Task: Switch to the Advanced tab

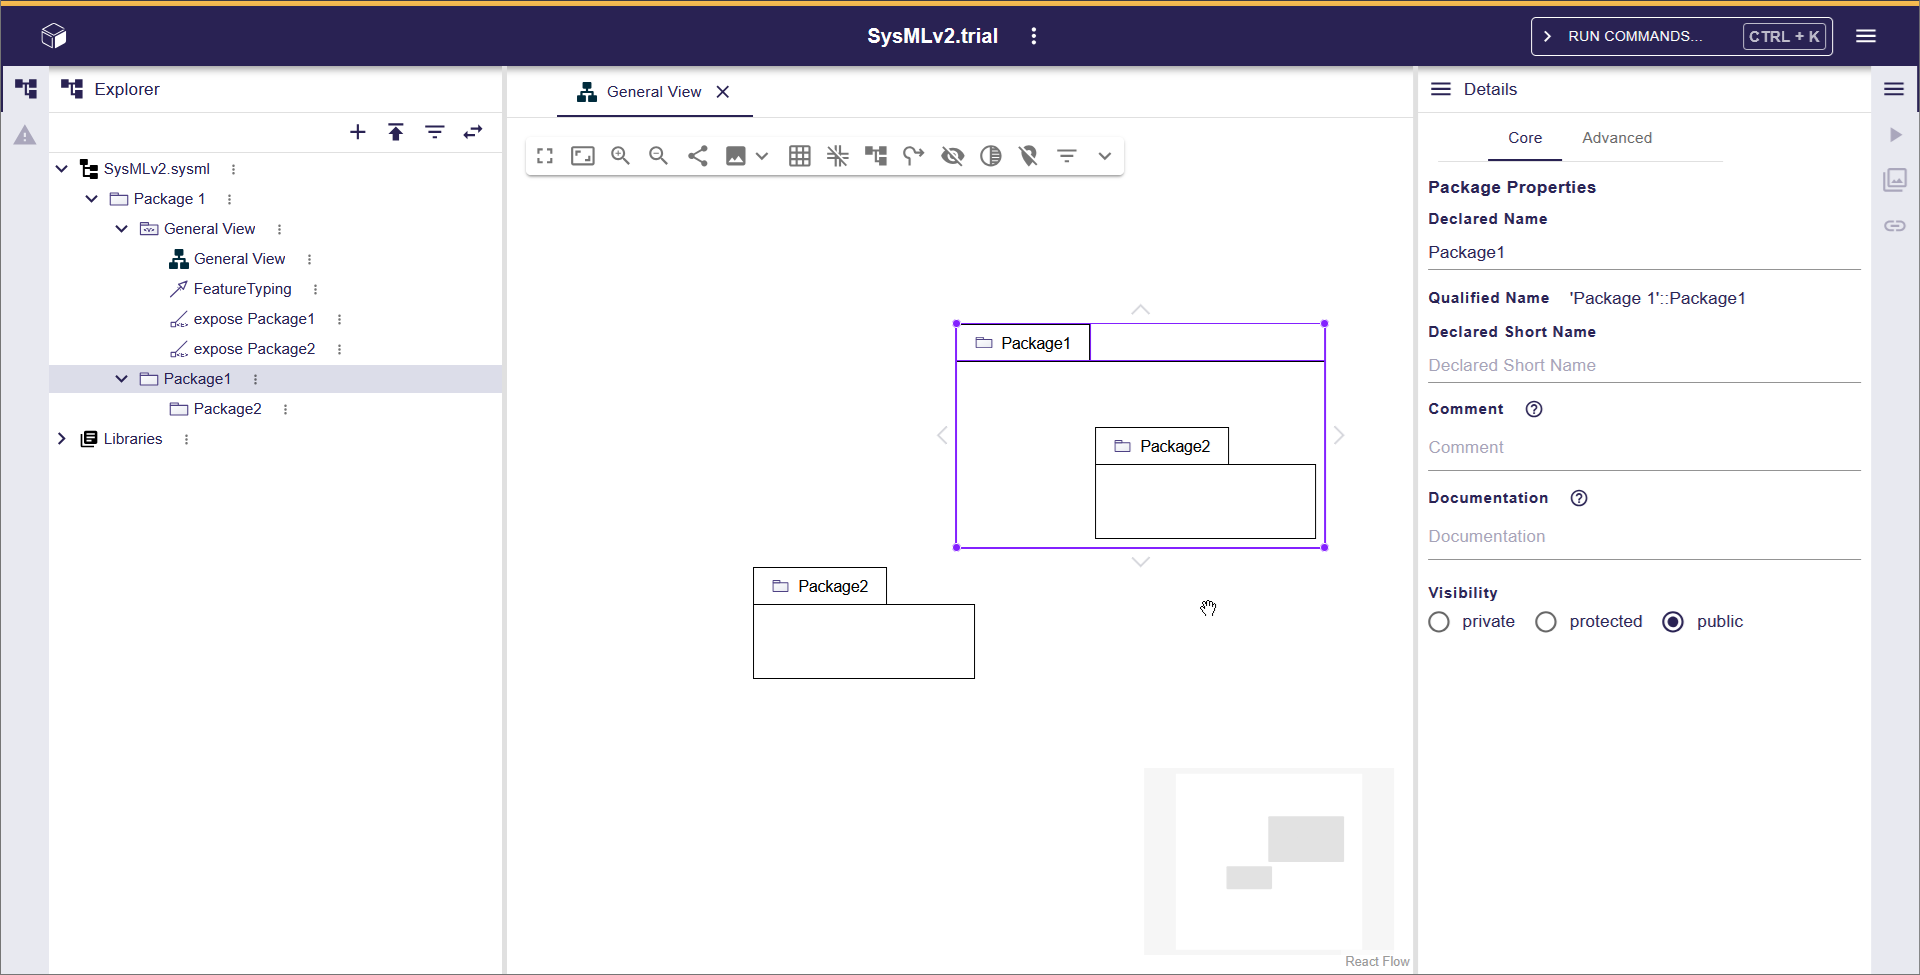Action: point(1616,138)
